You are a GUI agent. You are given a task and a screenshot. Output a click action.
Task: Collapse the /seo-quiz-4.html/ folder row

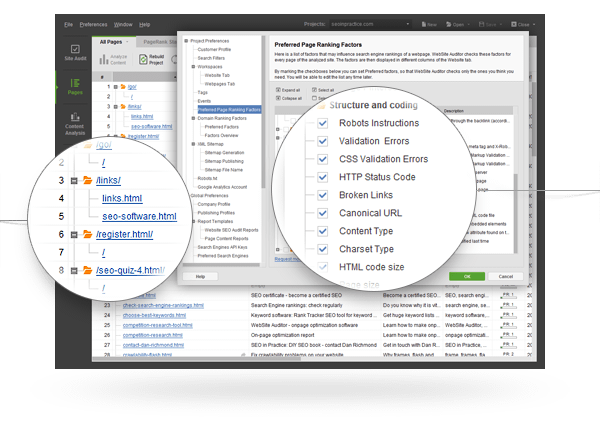point(74,271)
